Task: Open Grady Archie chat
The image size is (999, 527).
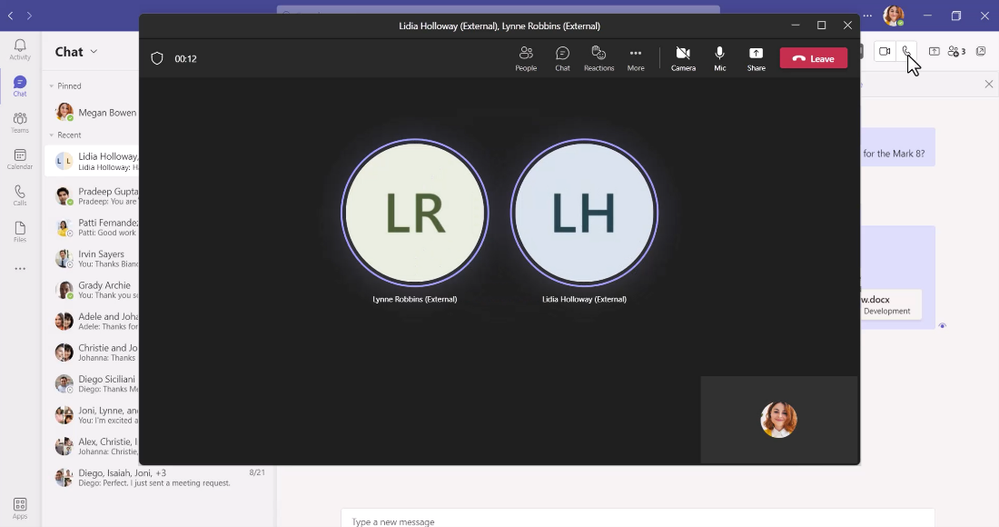Action: click(x=92, y=289)
